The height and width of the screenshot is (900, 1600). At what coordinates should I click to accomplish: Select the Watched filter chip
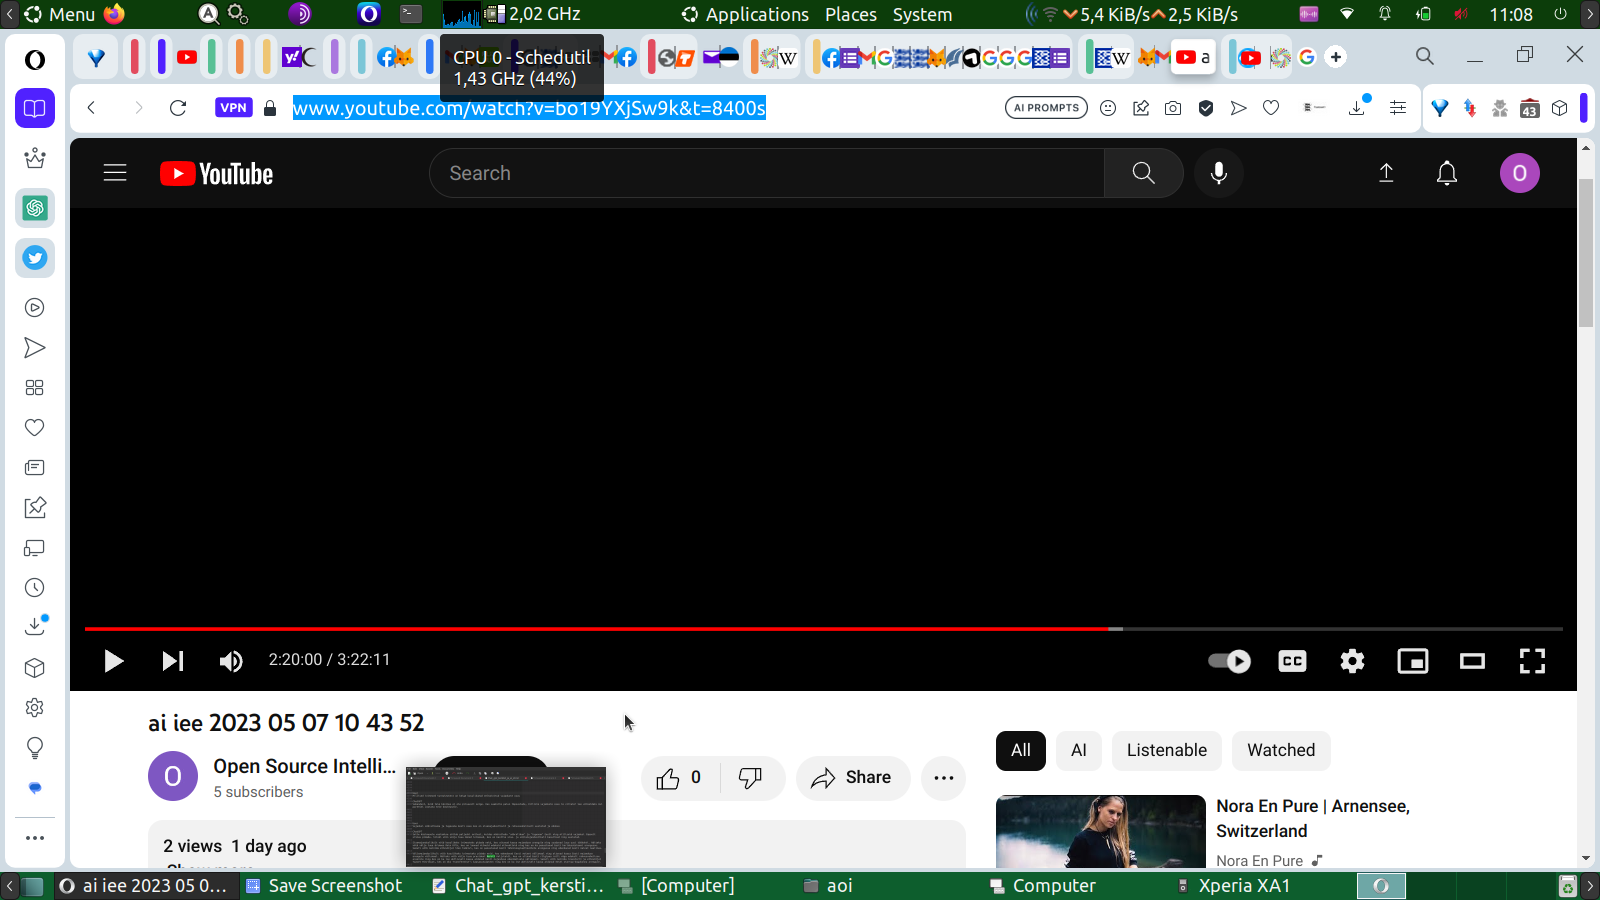(x=1281, y=750)
